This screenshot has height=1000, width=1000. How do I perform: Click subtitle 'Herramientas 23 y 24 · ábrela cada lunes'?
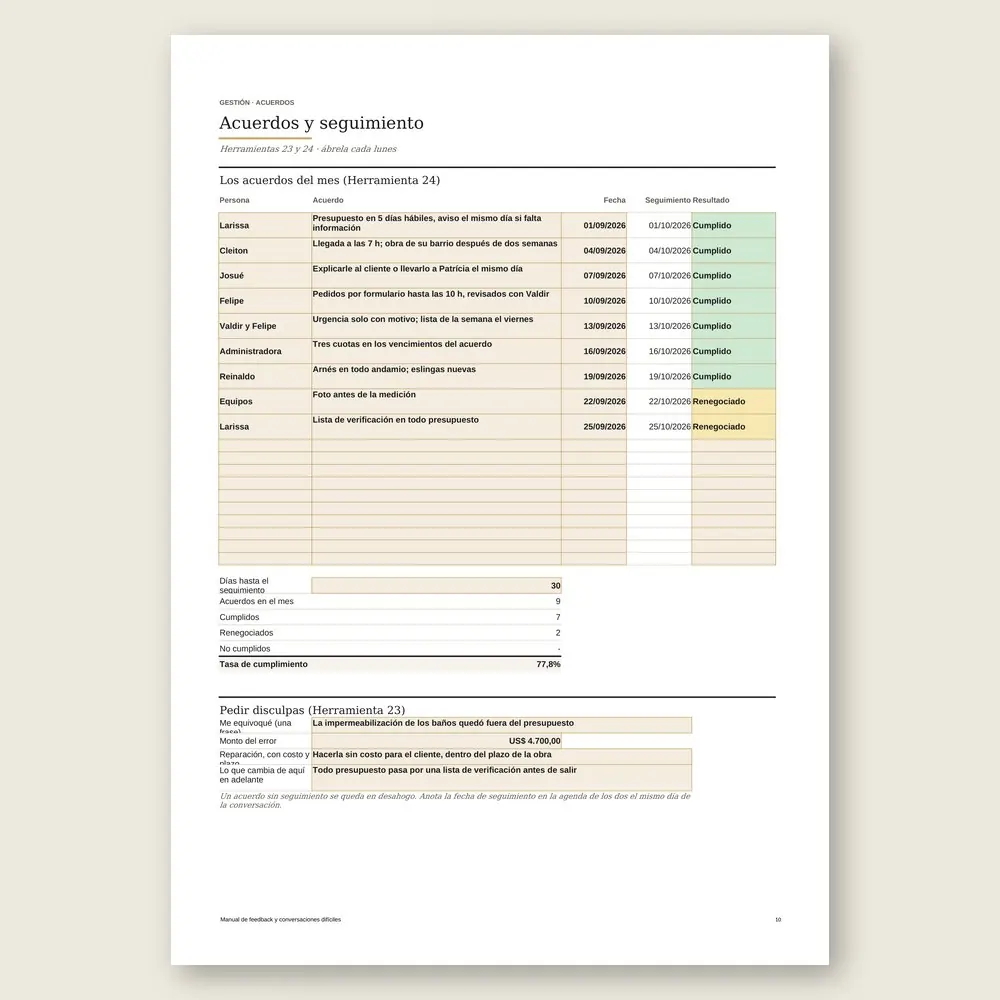point(308,149)
